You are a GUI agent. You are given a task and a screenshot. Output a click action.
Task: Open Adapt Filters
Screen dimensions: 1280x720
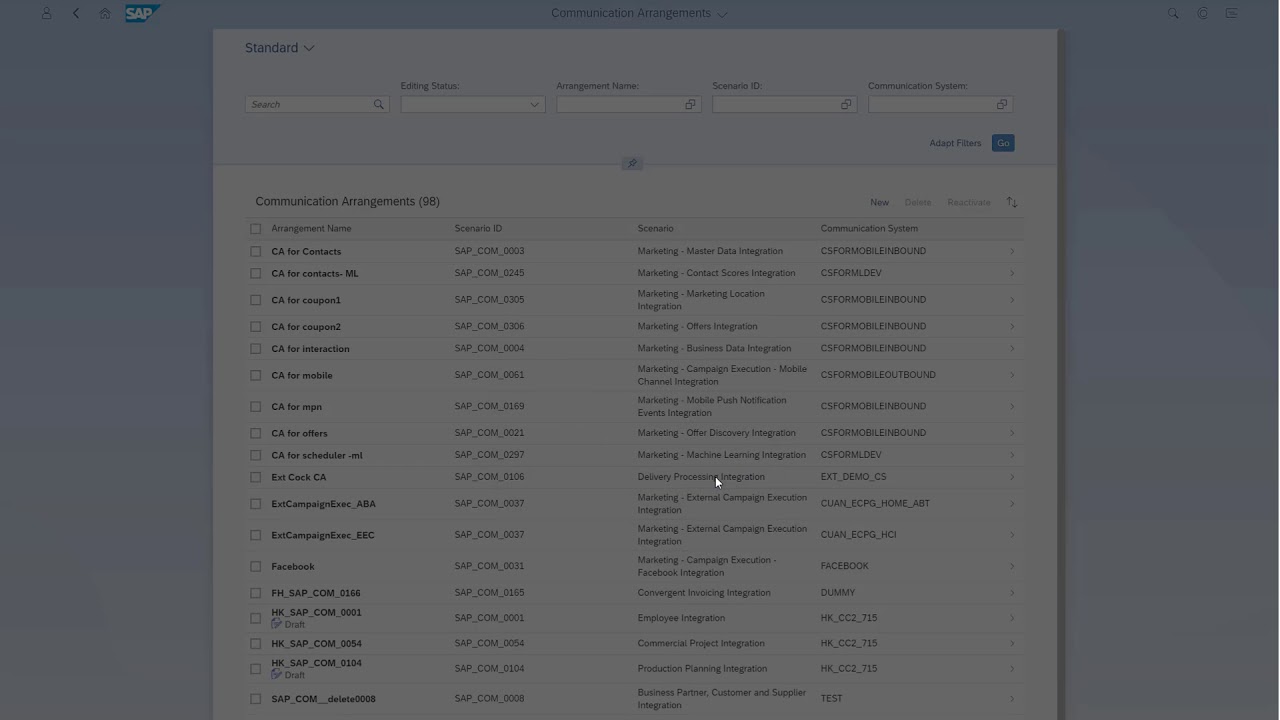[x=955, y=143]
